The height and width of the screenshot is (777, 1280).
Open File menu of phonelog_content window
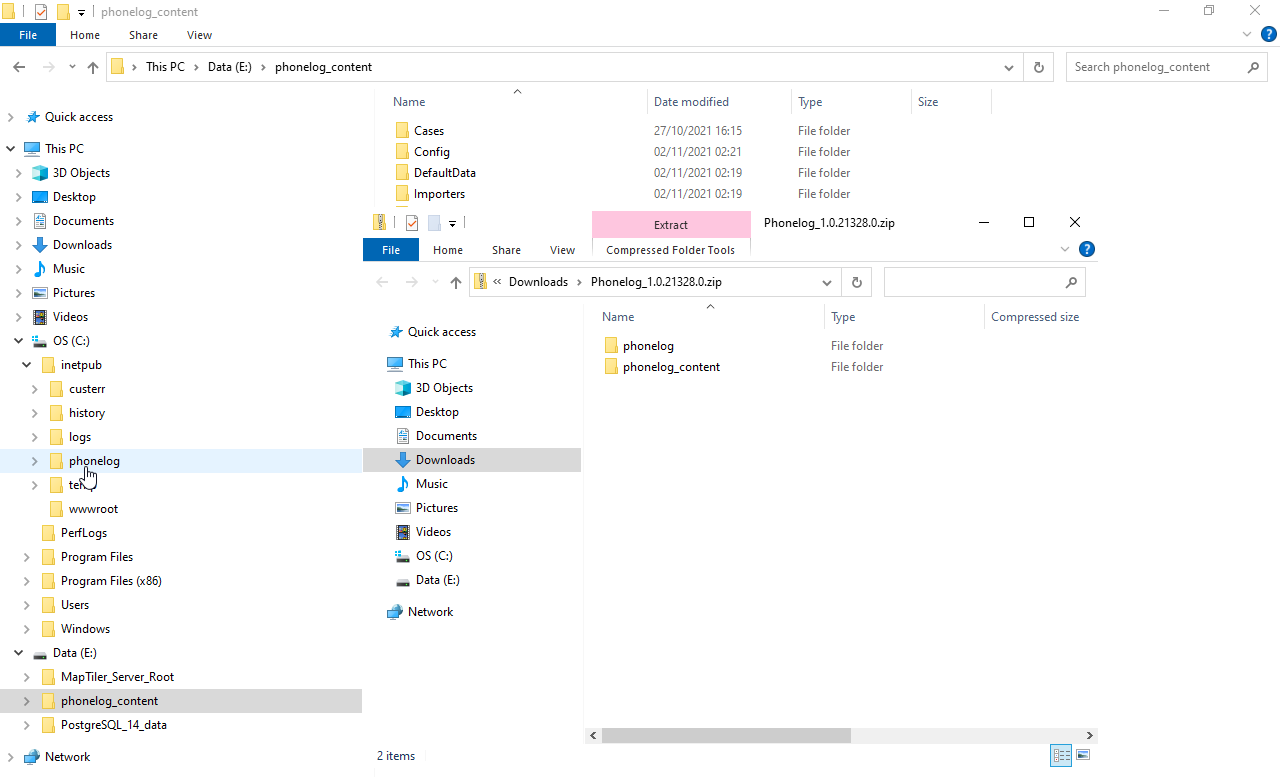28,35
